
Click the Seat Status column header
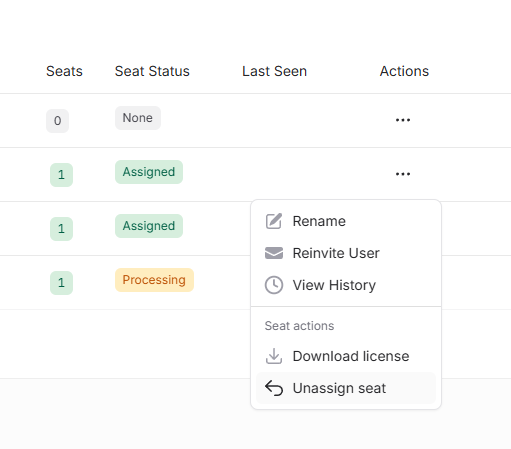(152, 71)
